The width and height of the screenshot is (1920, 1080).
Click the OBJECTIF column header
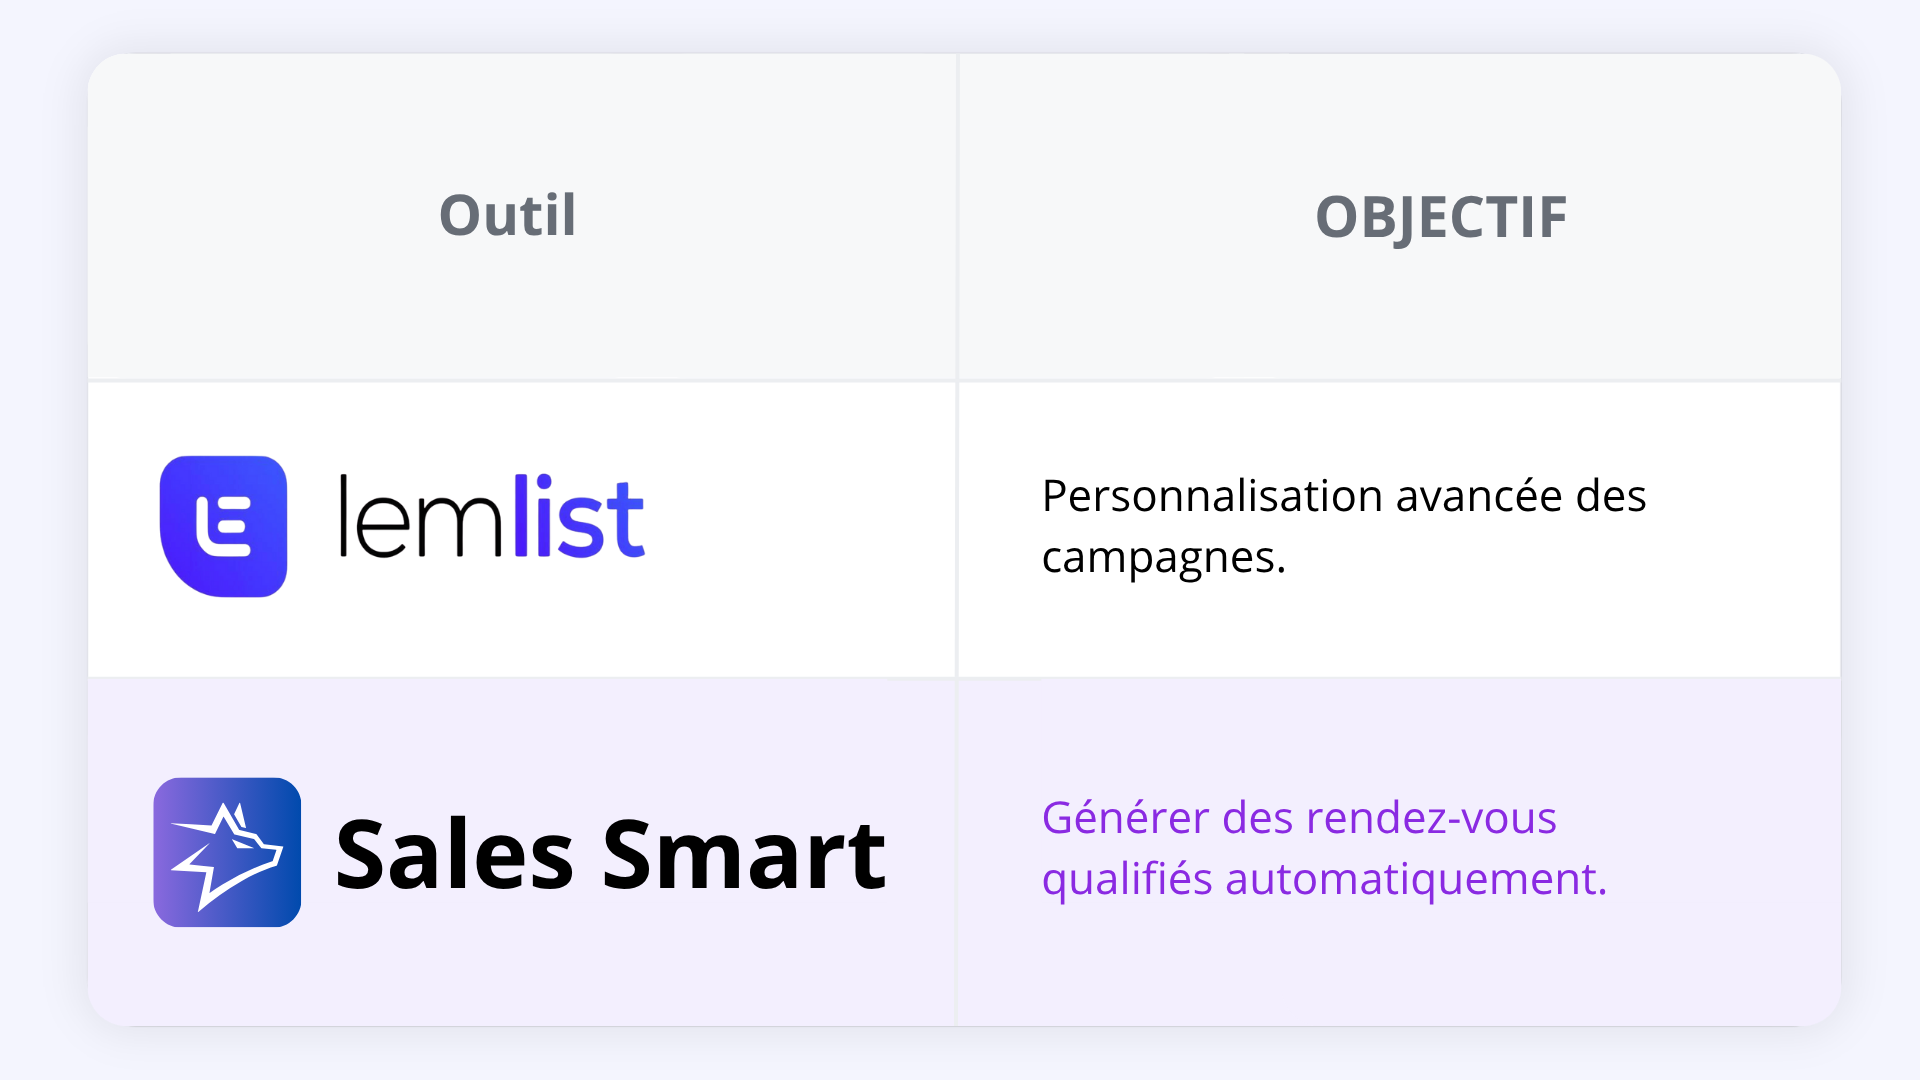click(1441, 217)
